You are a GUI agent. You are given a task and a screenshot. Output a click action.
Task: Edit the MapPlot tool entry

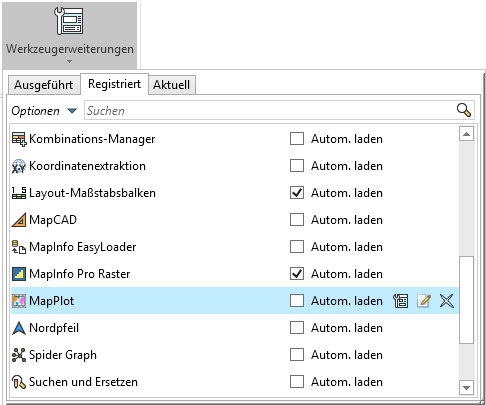point(424,301)
